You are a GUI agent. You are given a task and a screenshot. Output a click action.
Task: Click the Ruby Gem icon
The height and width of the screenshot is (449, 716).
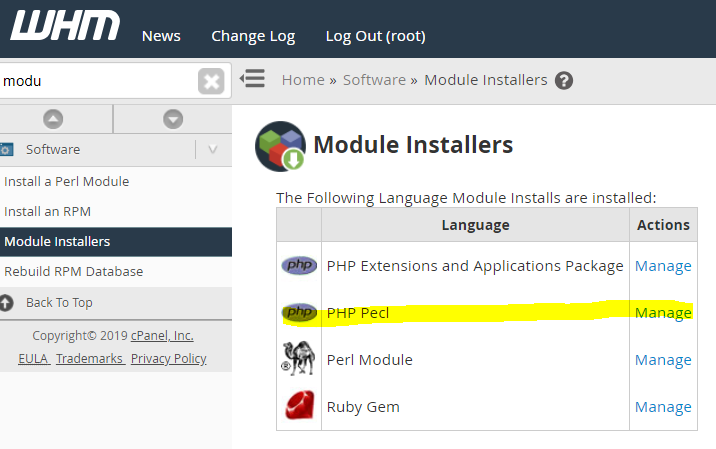click(x=298, y=406)
